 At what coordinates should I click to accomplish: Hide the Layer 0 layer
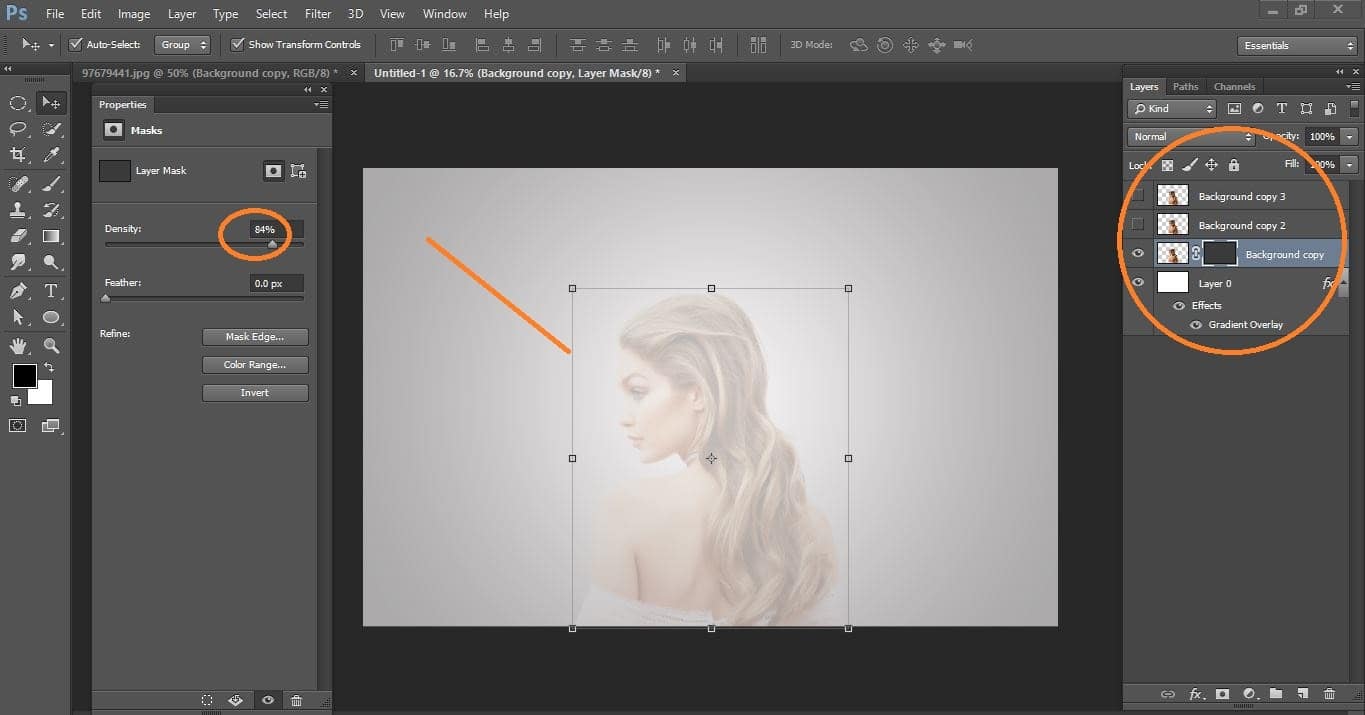click(1138, 282)
